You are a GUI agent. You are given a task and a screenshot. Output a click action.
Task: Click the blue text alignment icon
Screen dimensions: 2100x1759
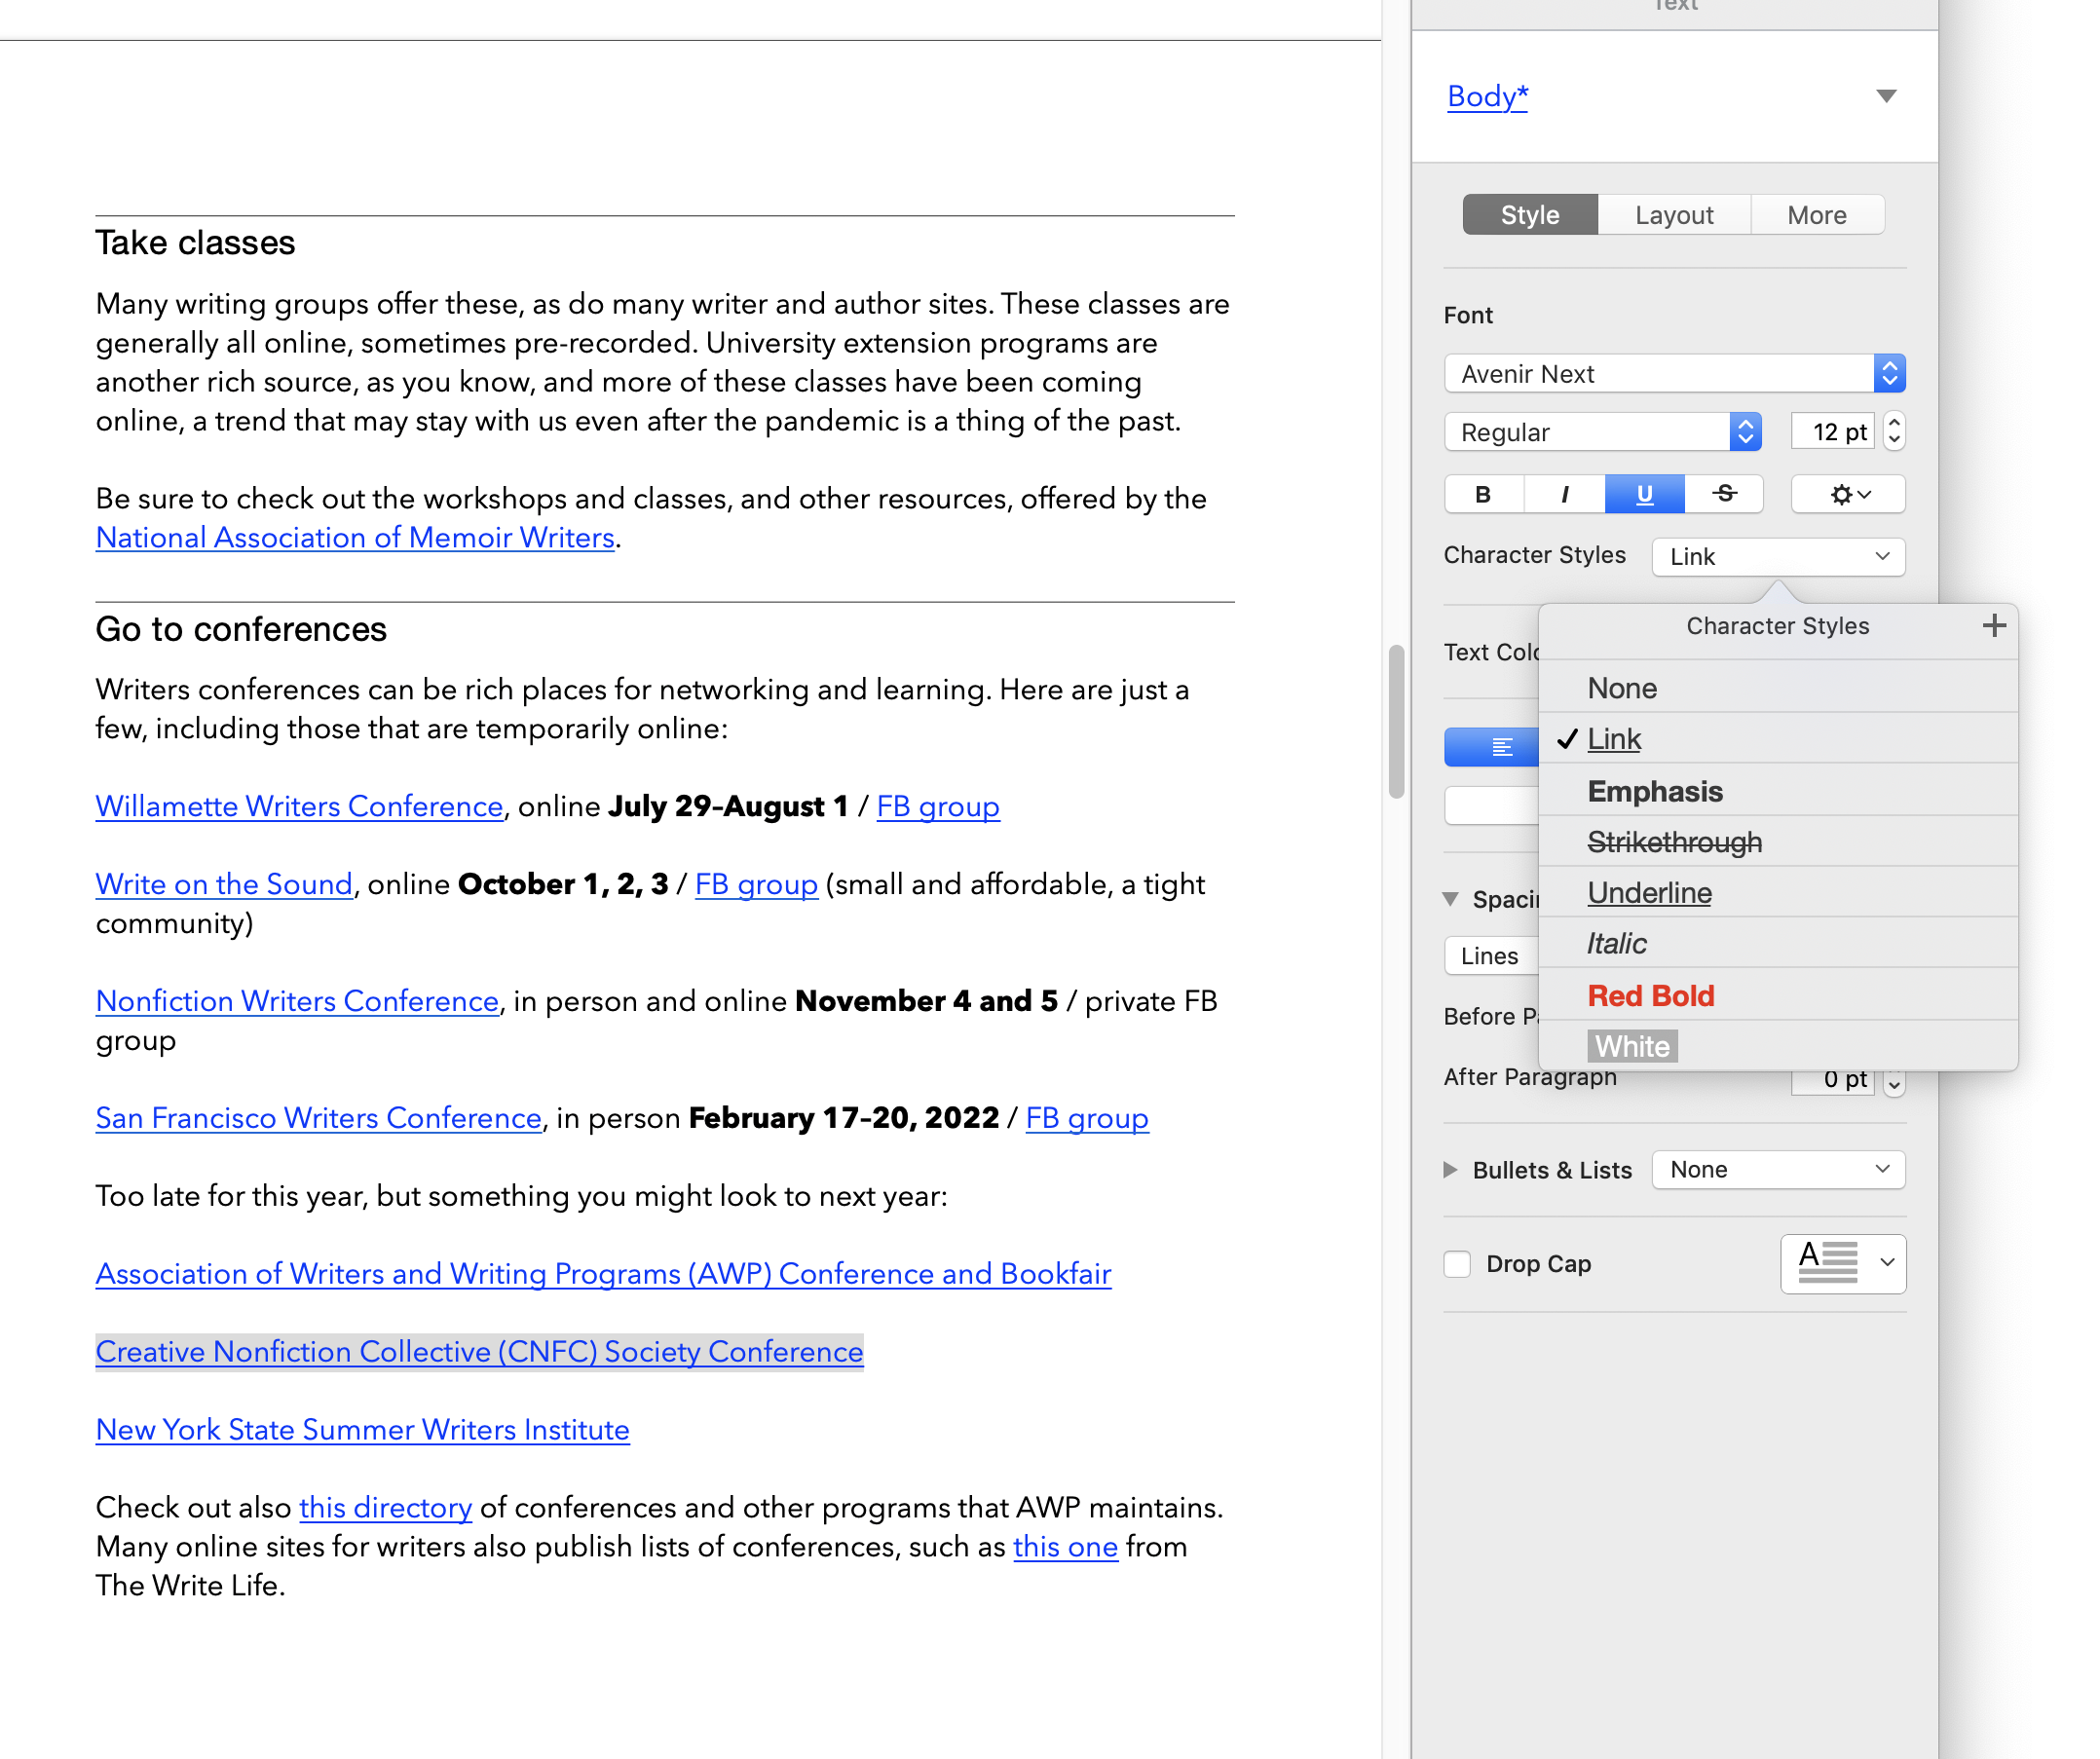click(1499, 746)
